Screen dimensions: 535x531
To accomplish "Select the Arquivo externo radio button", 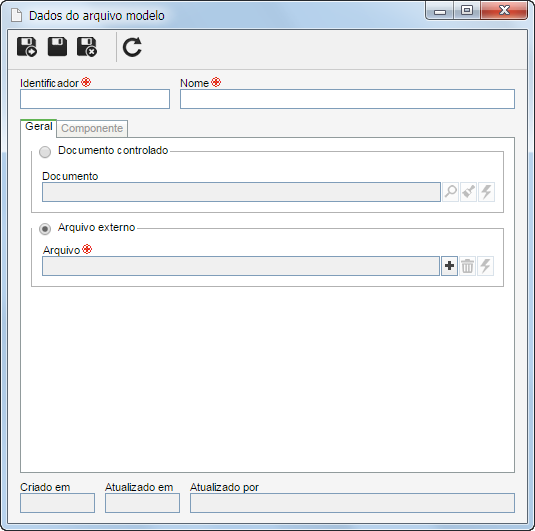I will pos(45,229).
